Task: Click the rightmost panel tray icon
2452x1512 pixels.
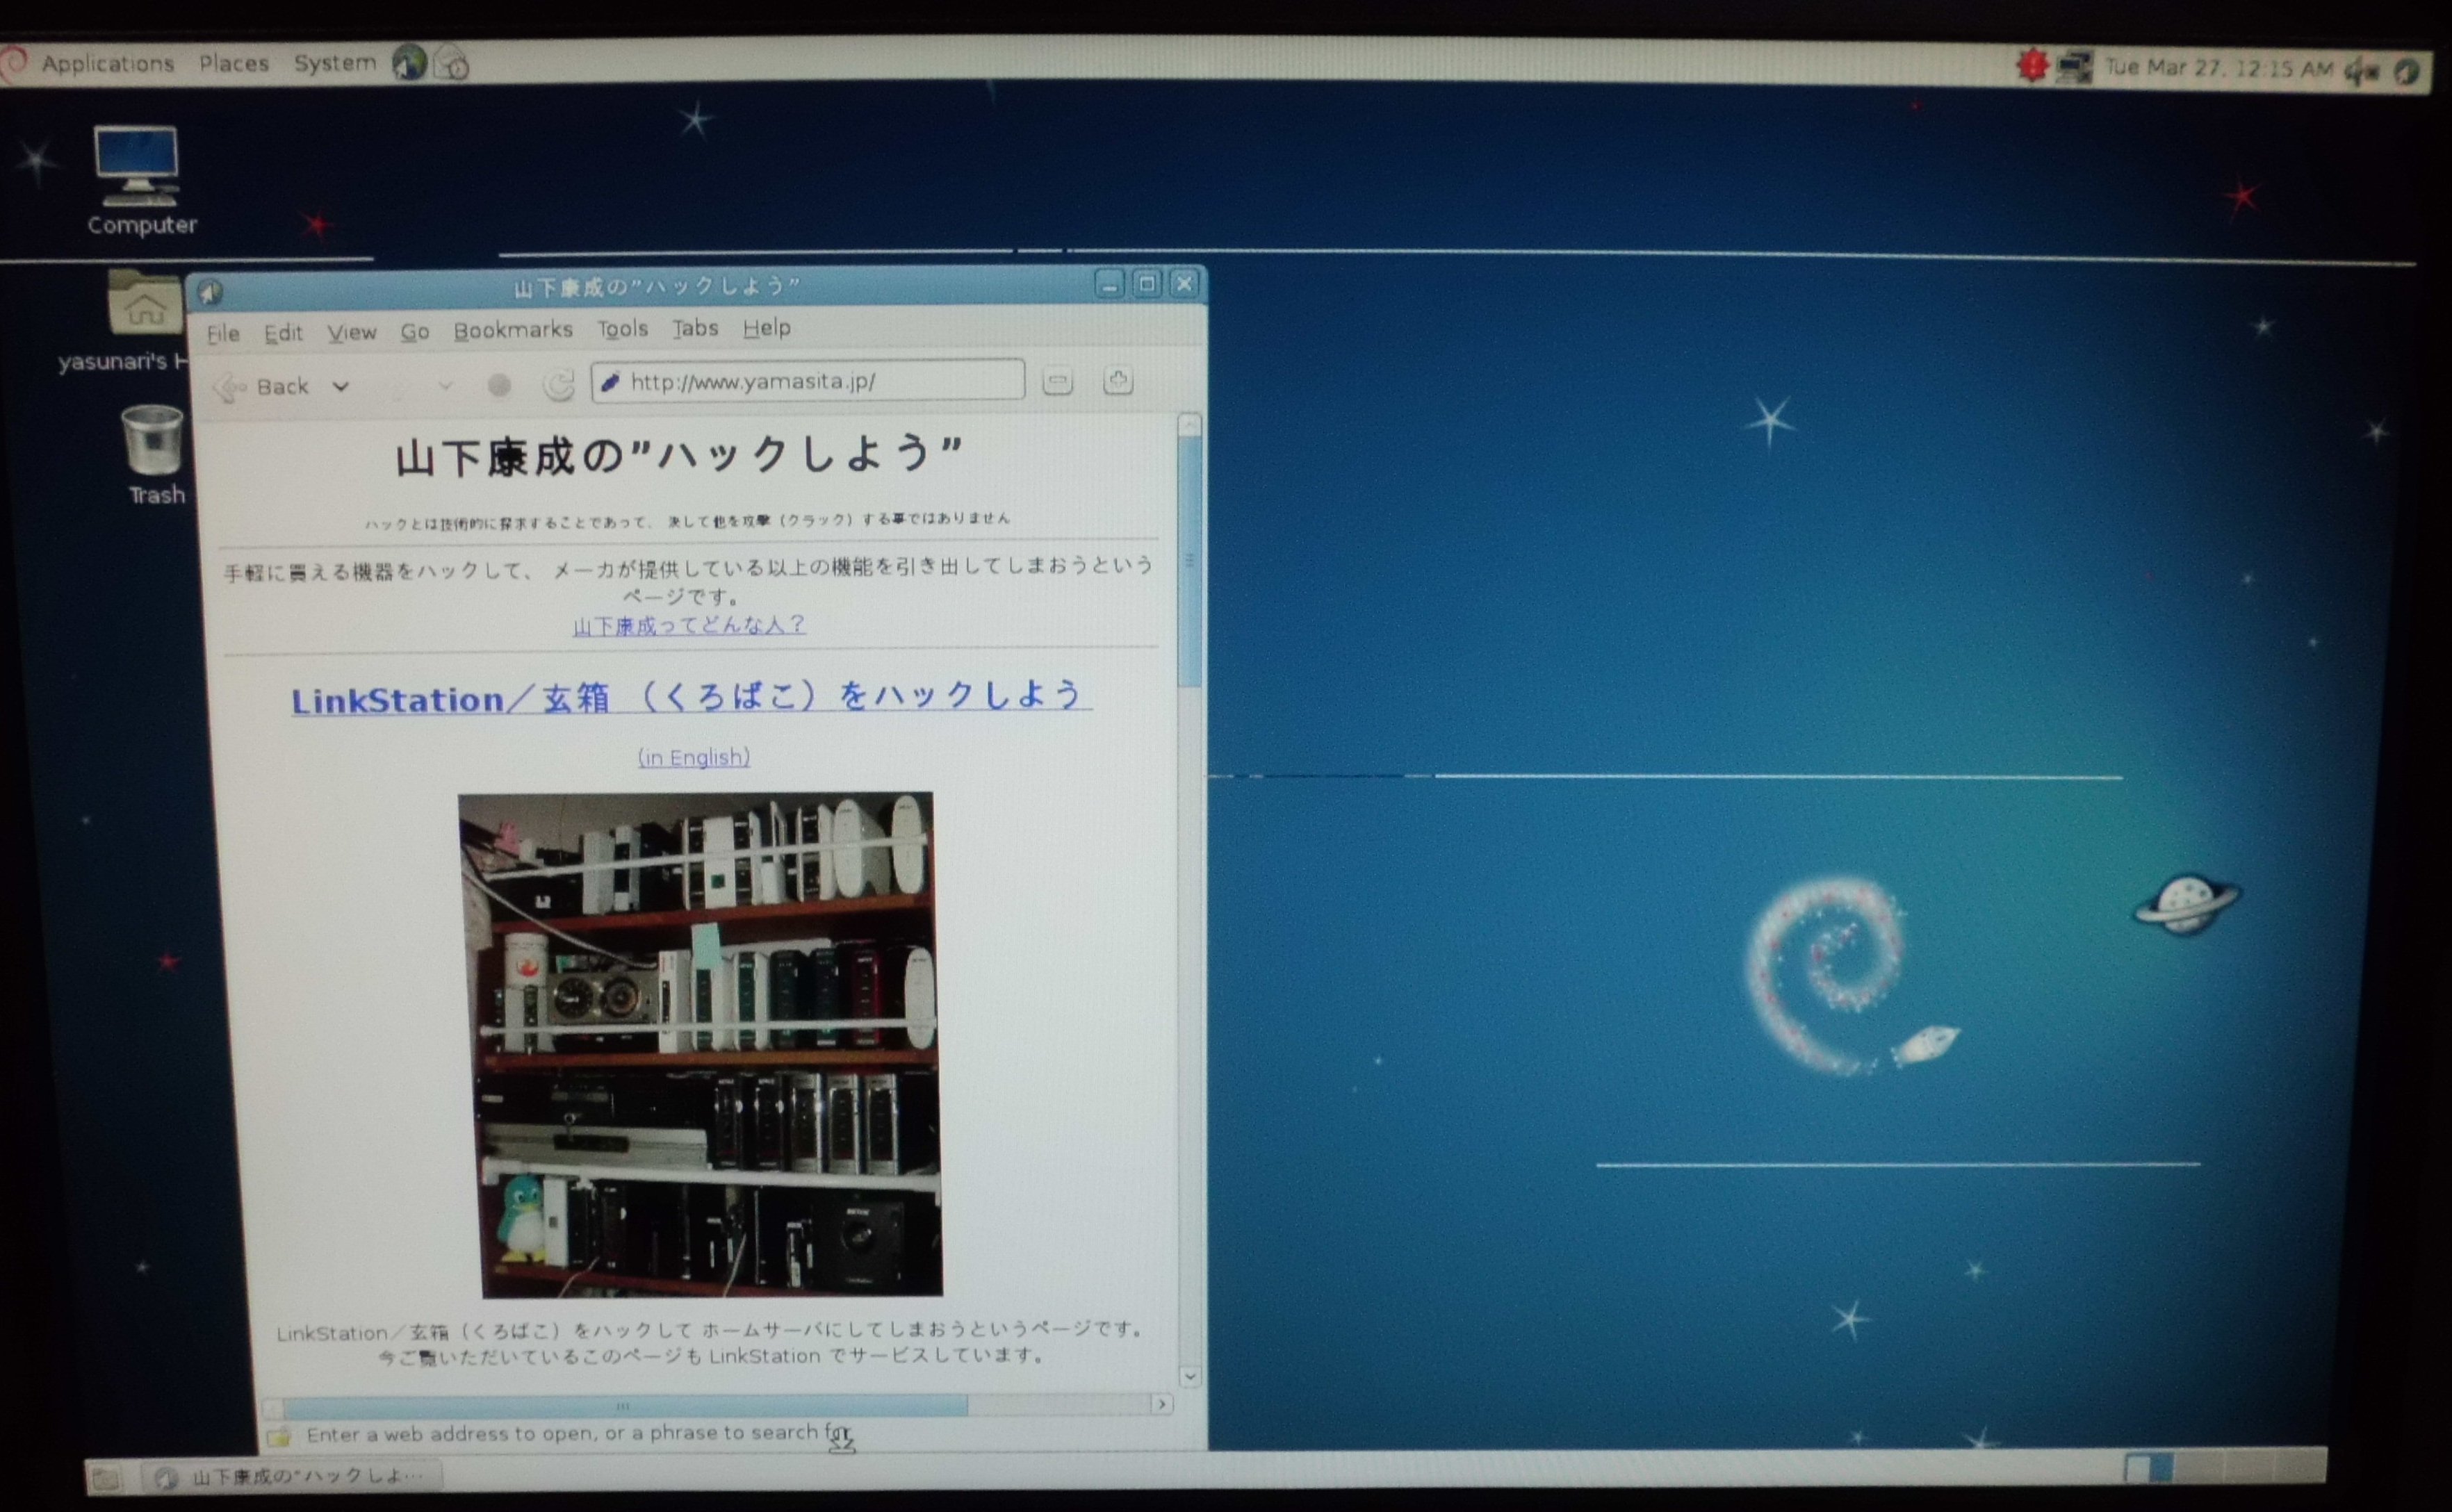Action: (2407, 71)
